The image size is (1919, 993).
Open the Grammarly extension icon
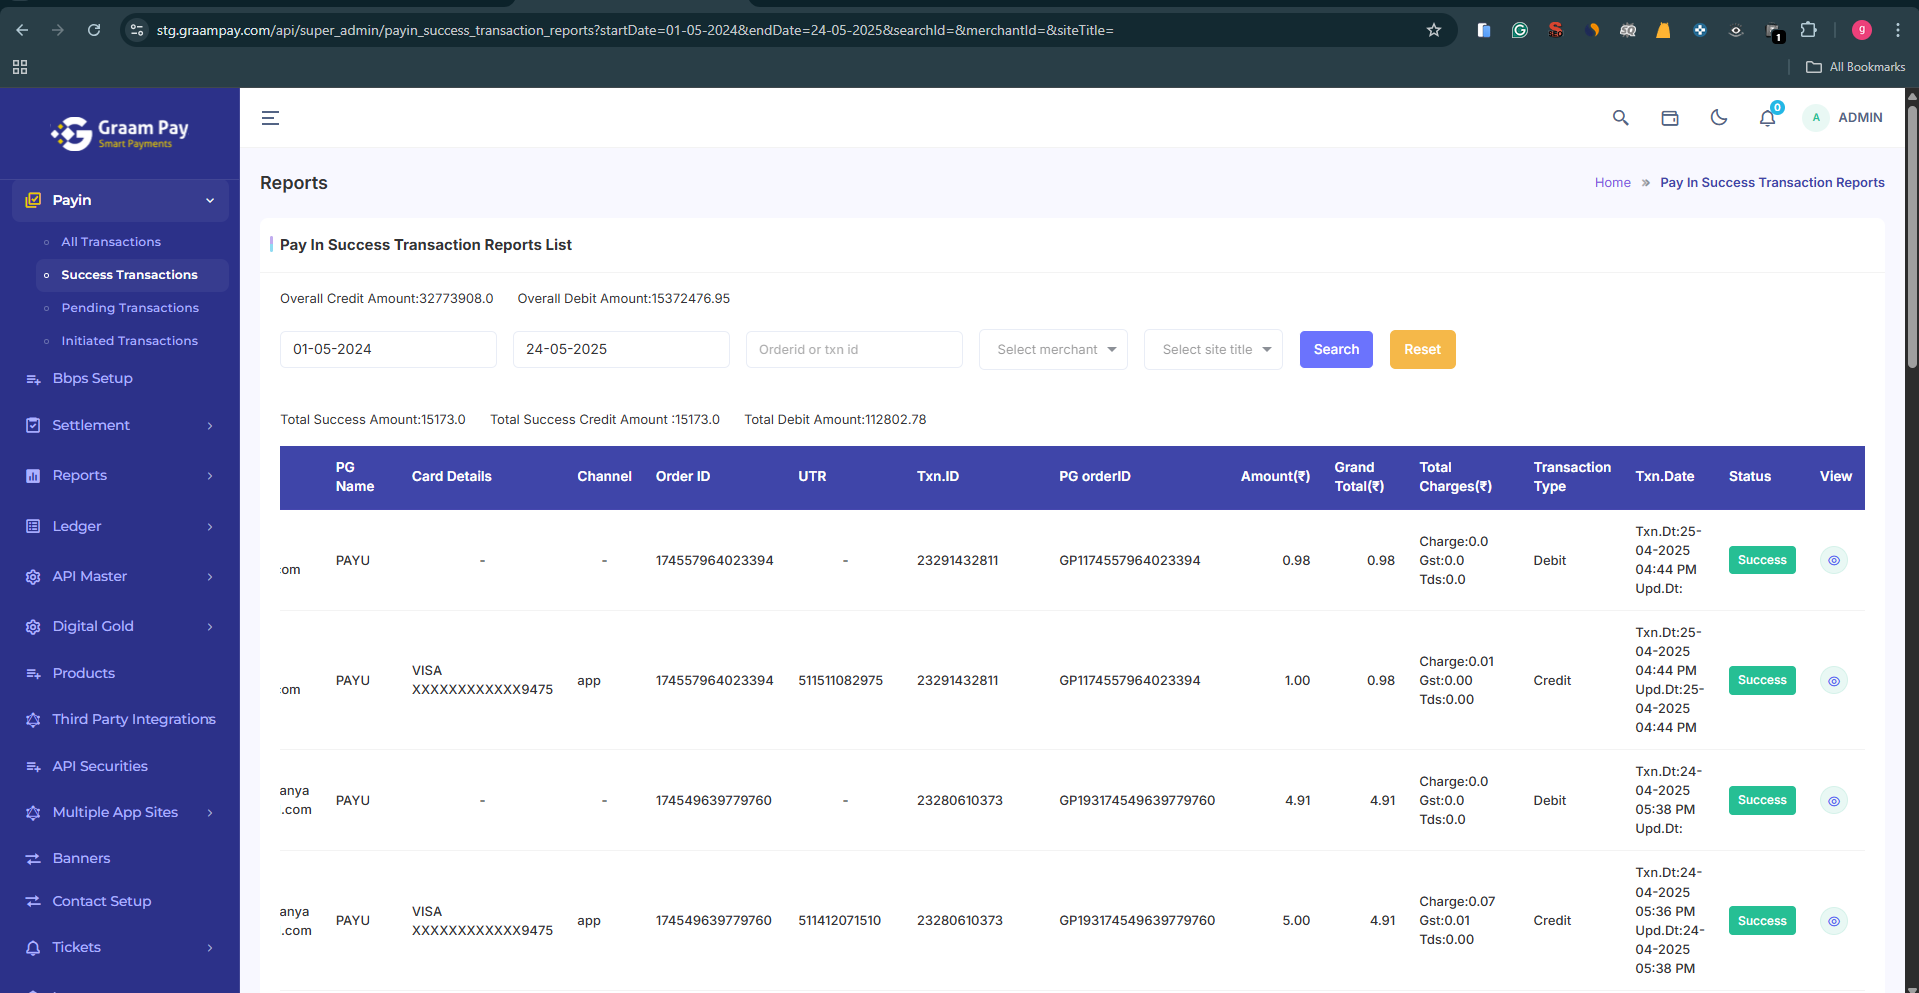tap(1520, 30)
